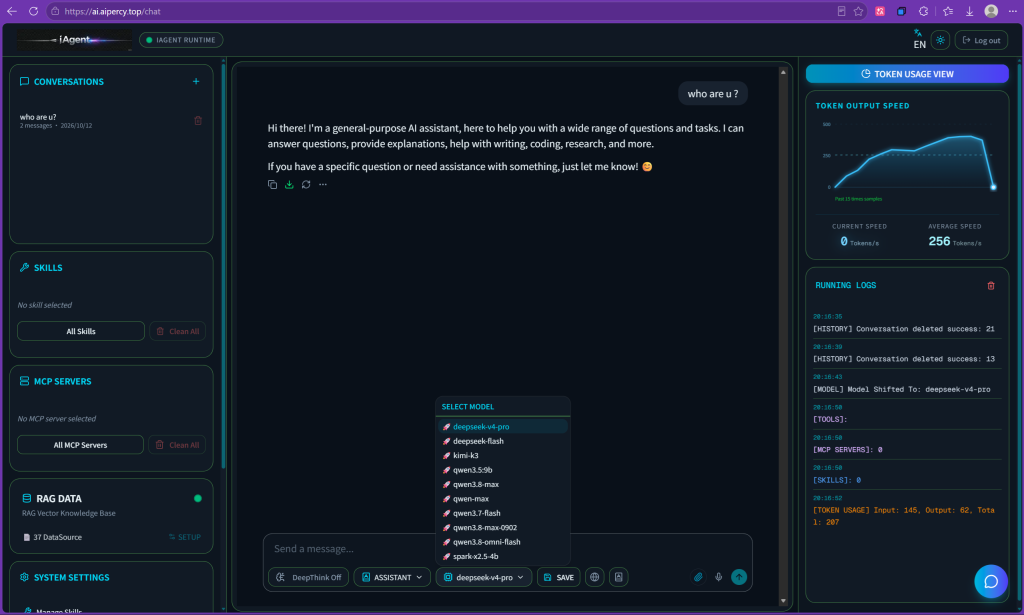Open more options under the reply
1024x615 pixels.
[323, 185]
